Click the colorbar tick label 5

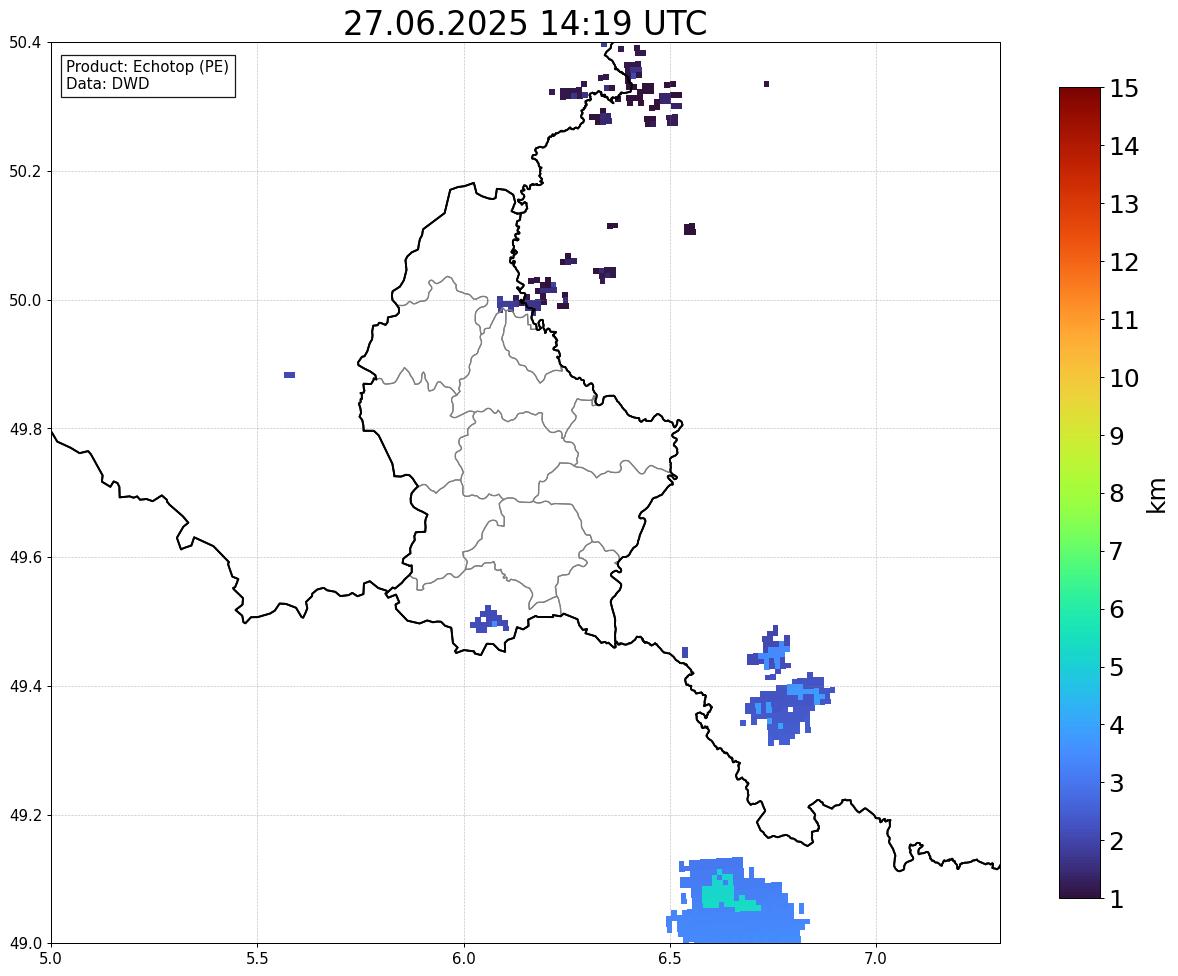click(x=1116, y=667)
